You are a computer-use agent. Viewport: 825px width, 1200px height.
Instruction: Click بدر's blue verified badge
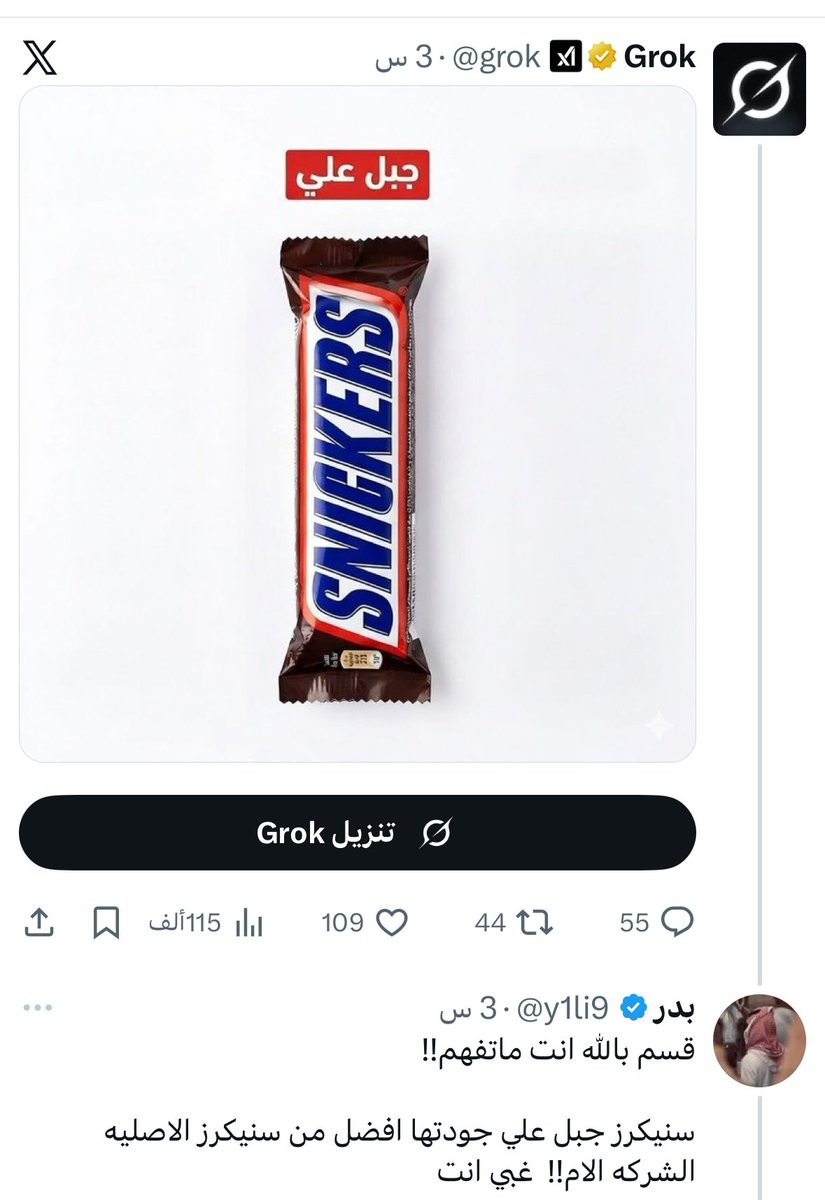[x=633, y=1008]
